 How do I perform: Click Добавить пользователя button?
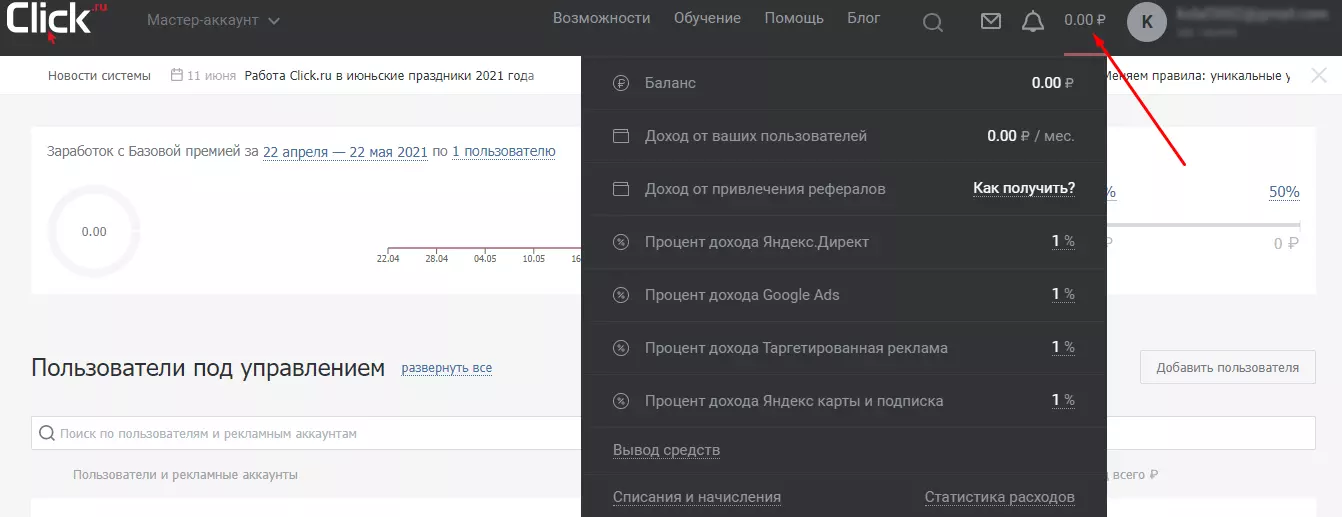(1228, 367)
